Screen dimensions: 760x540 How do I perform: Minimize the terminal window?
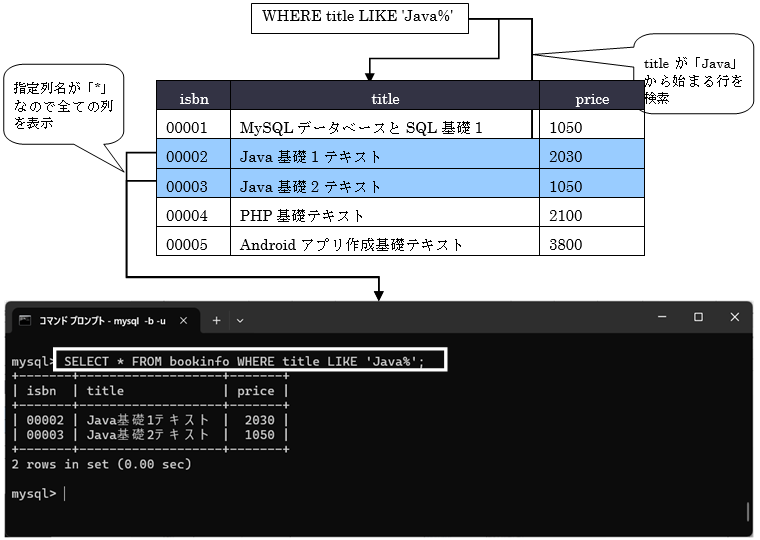pos(656,317)
